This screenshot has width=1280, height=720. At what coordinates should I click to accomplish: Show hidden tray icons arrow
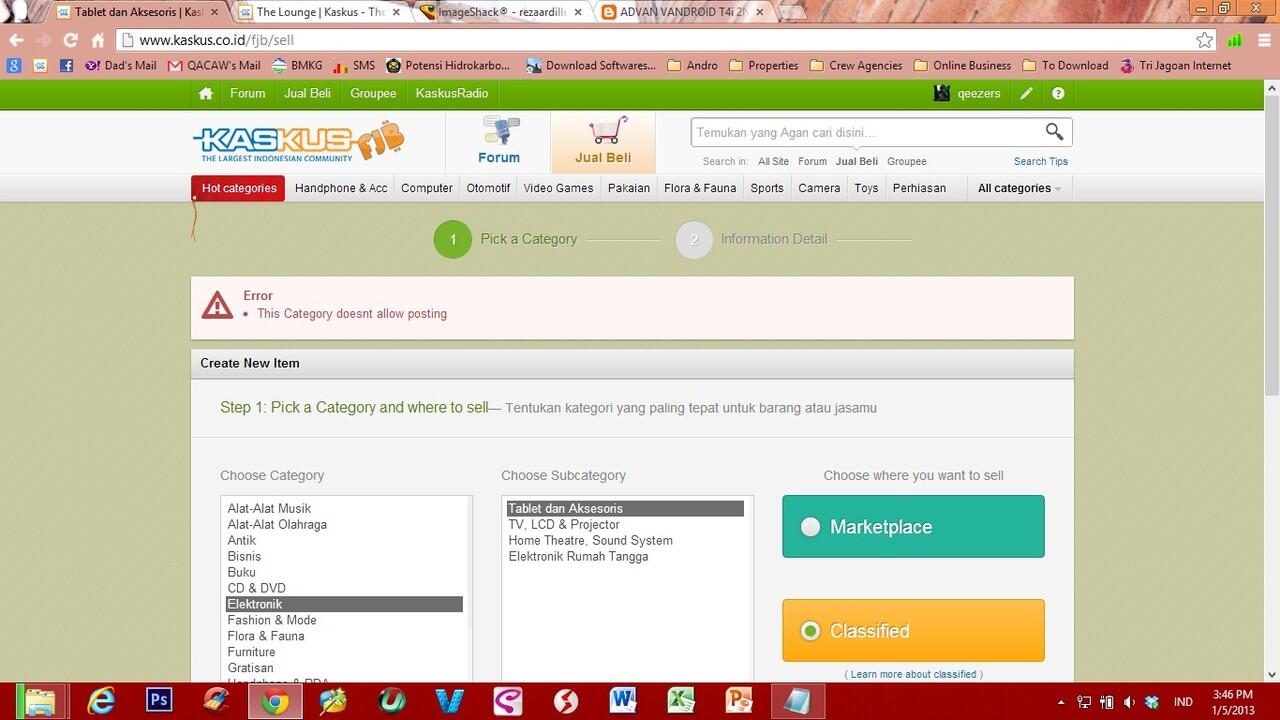click(1061, 701)
